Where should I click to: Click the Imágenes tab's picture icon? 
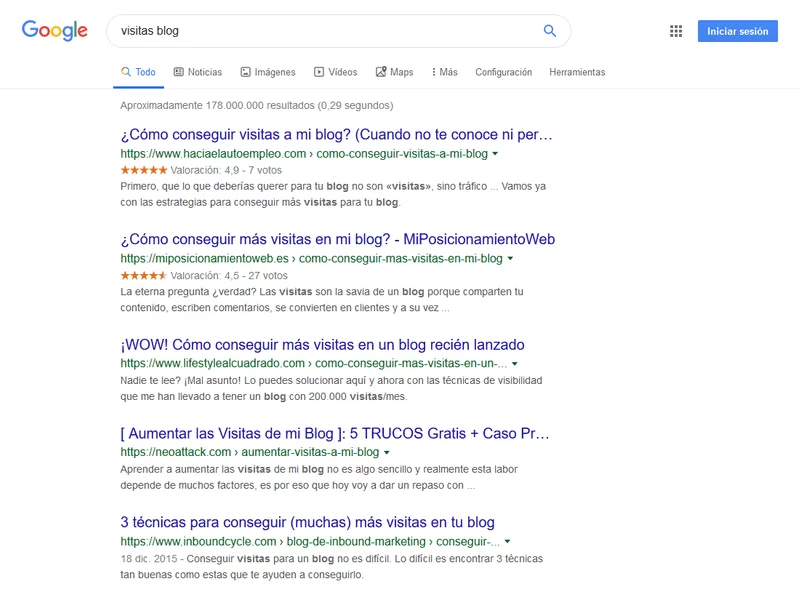click(x=245, y=72)
